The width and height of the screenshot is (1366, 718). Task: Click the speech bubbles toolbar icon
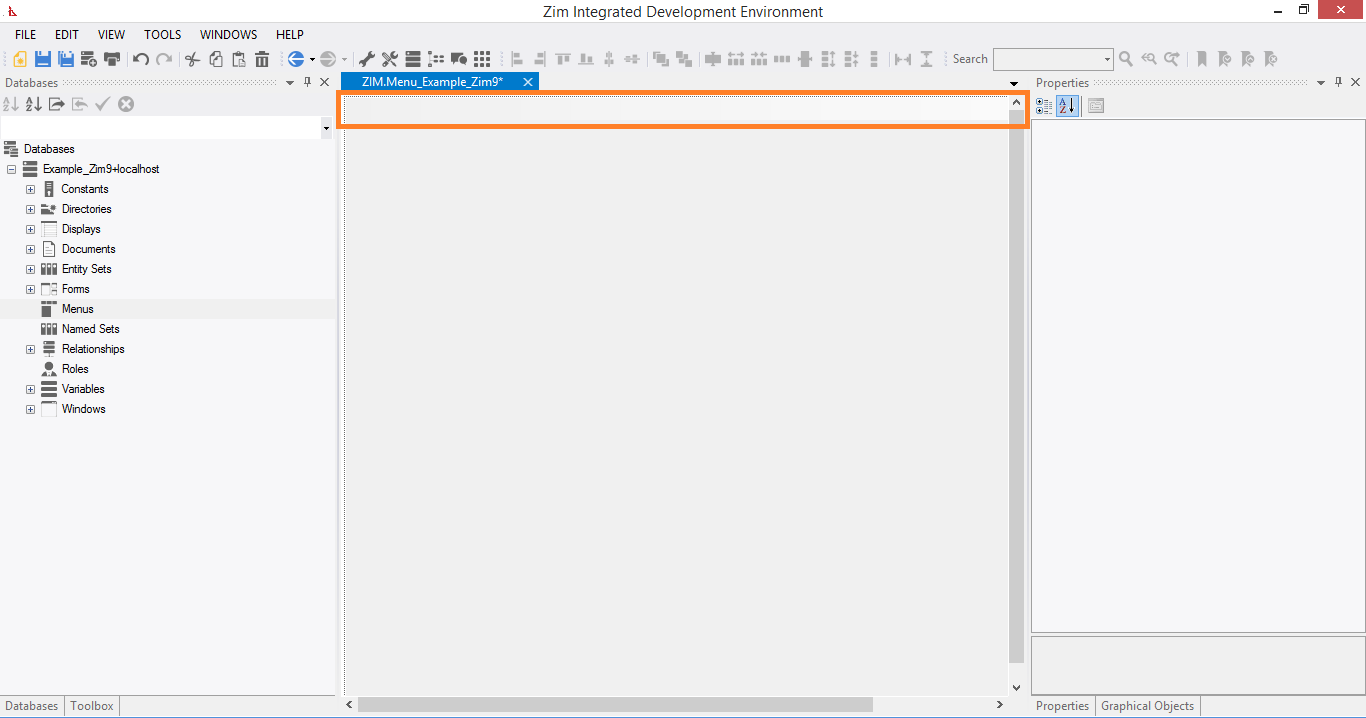459,59
